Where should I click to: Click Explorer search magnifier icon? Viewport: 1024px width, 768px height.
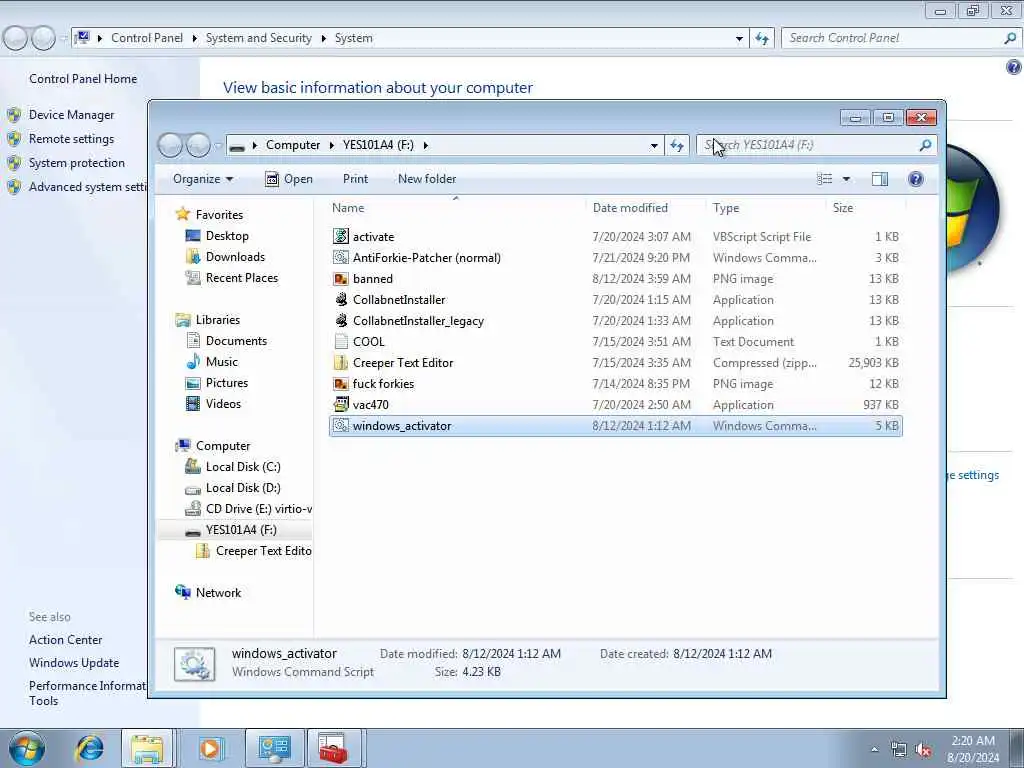point(925,145)
